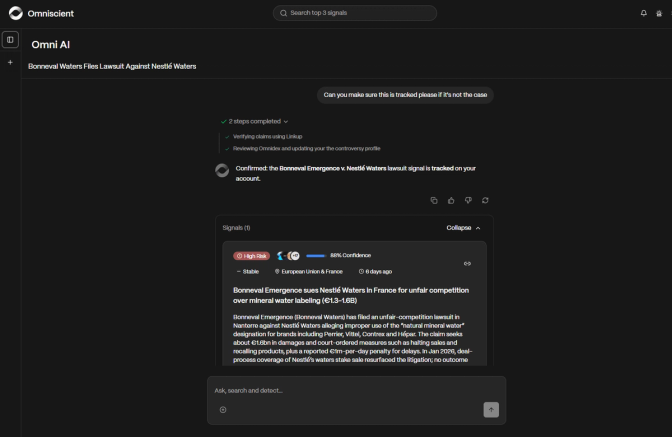Open the notifications bell
672x437 pixels.
pos(643,13)
